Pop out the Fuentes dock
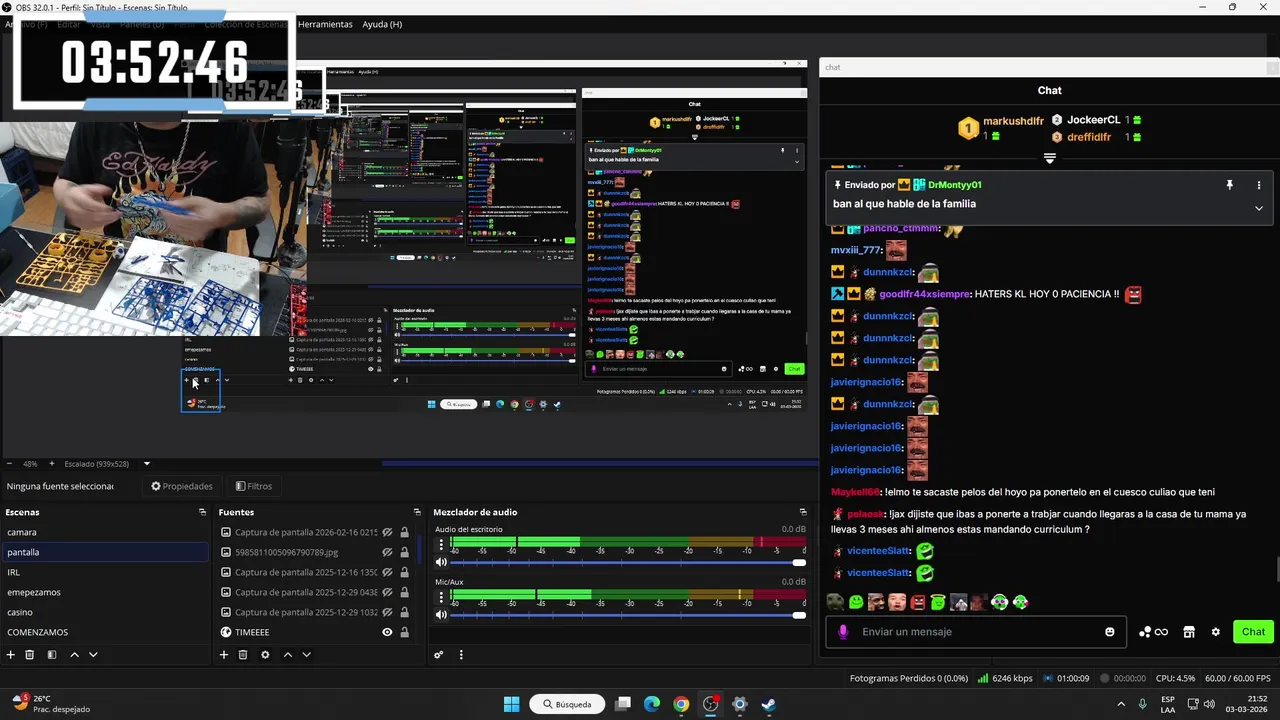 tap(417, 512)
